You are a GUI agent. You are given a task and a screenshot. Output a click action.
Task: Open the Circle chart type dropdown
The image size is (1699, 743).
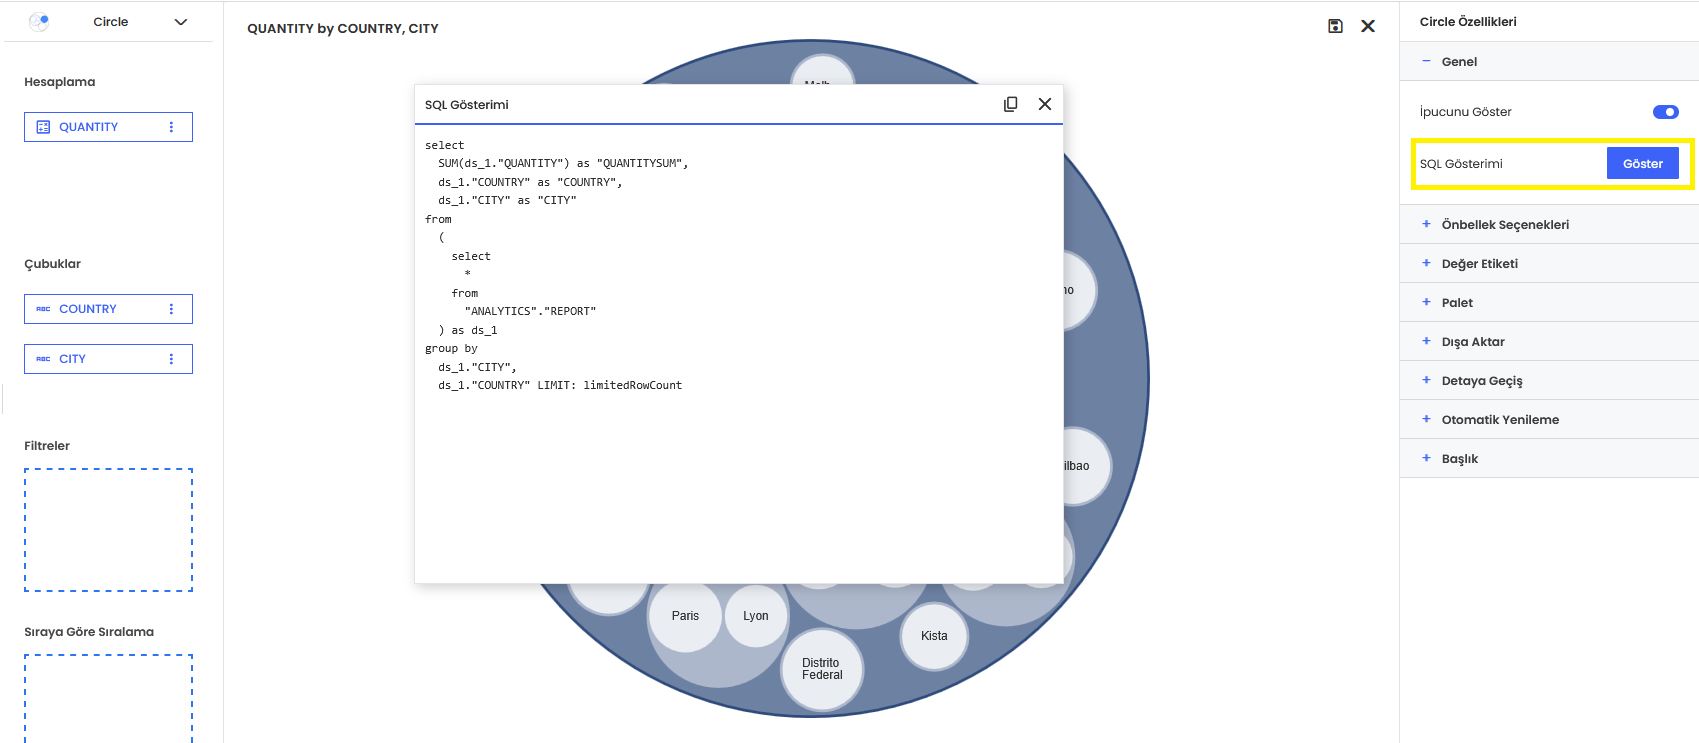pos(180,22)
